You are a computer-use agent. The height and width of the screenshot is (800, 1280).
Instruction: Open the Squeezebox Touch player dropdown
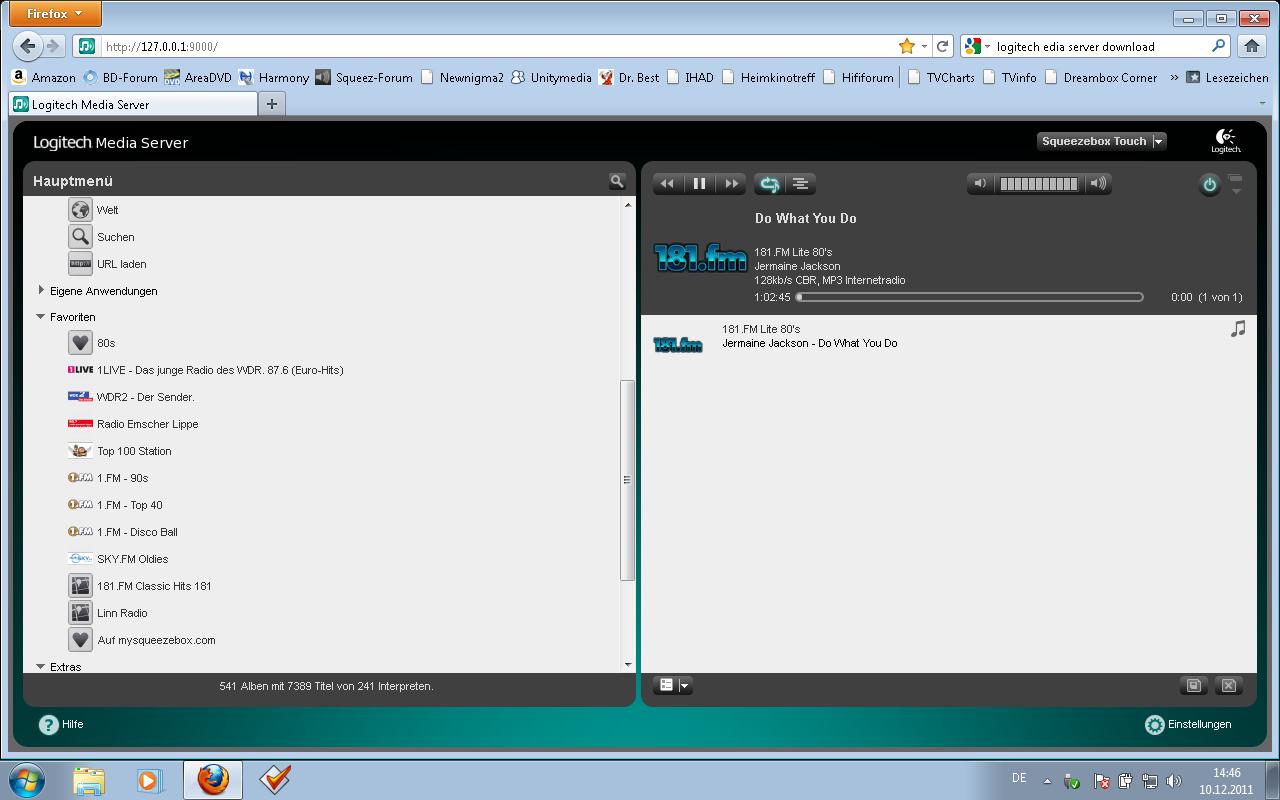(1101, 142)
